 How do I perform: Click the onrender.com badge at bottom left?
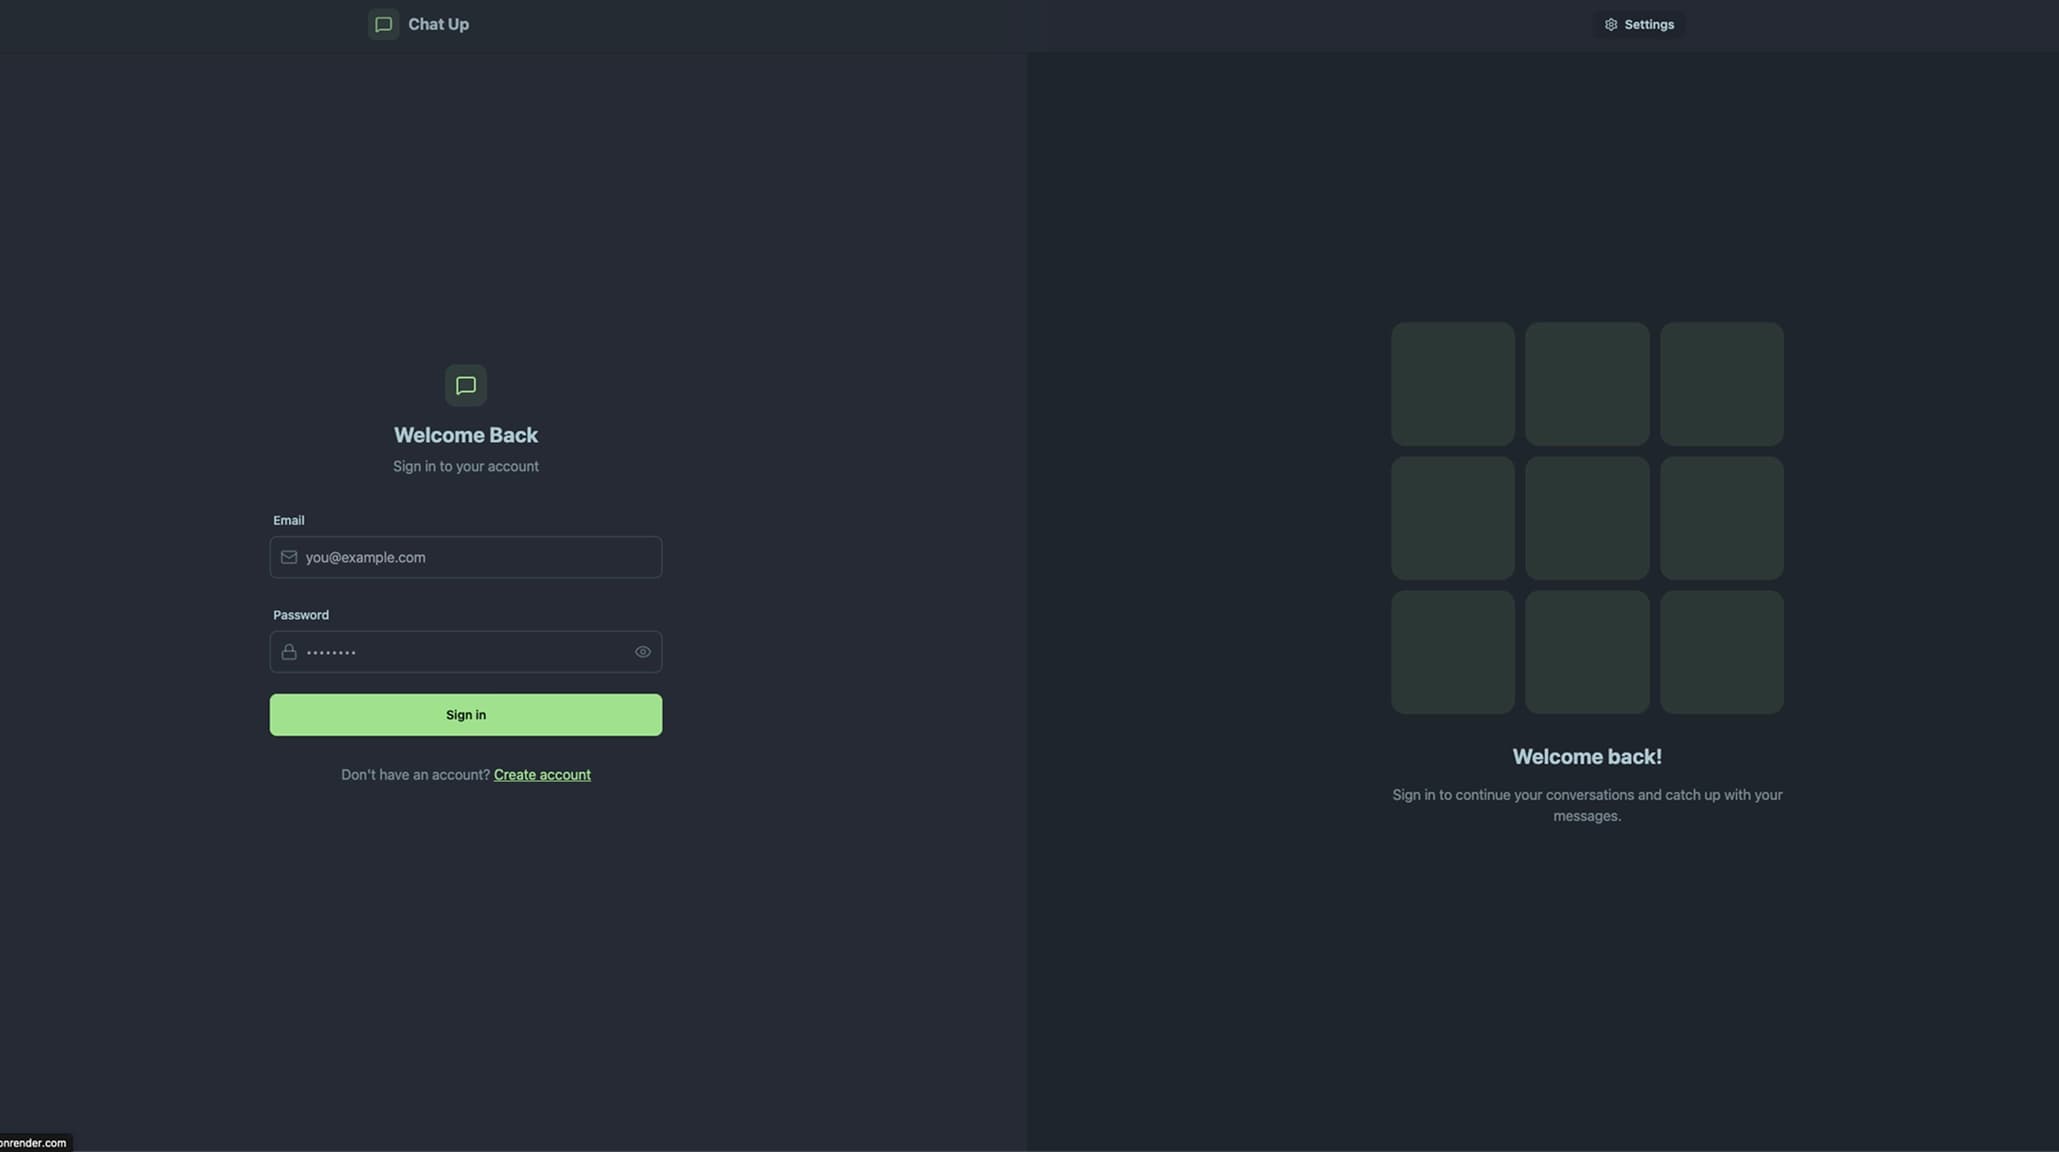point(32,1142)
